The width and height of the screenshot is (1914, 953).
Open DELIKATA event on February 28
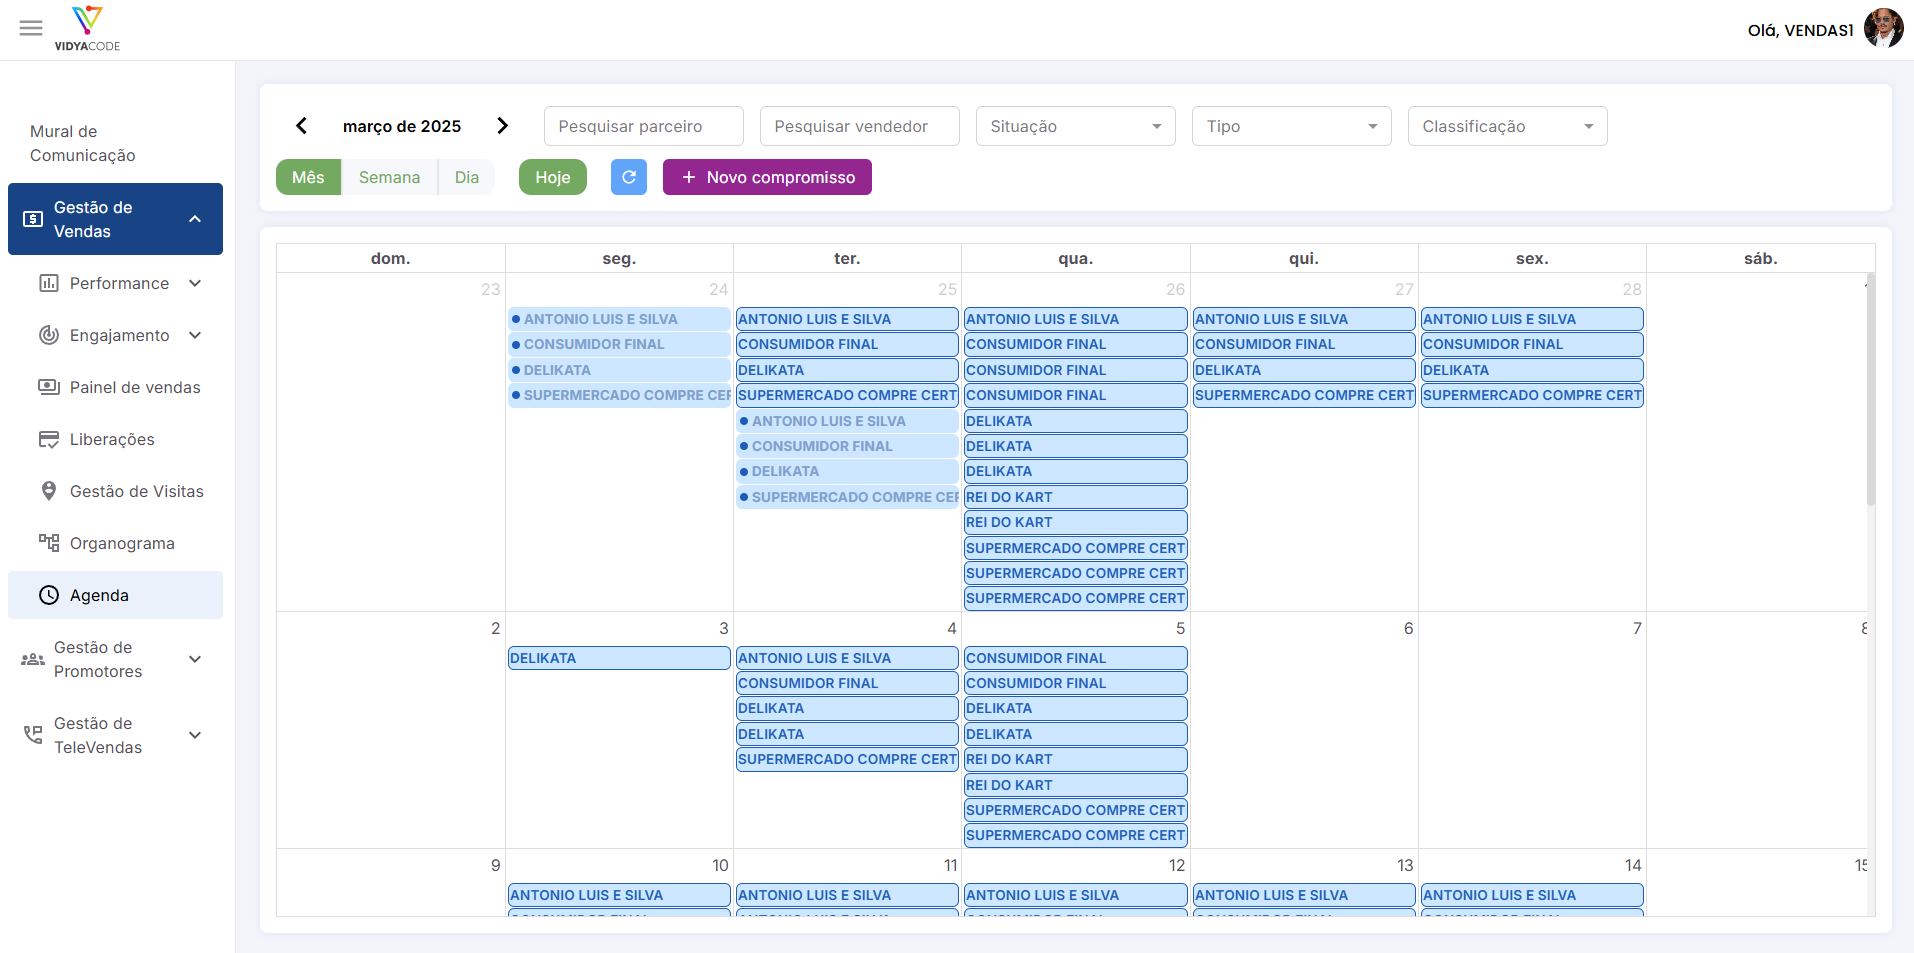(x=1532, y=370)
